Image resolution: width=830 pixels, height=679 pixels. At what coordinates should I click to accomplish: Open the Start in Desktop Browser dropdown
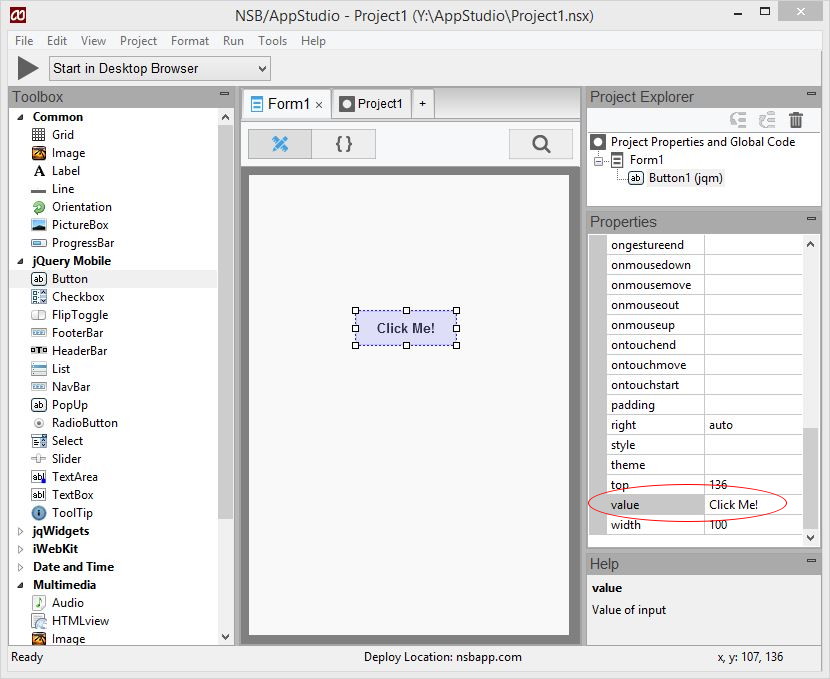pyautogui.click(x=160, y=69)
